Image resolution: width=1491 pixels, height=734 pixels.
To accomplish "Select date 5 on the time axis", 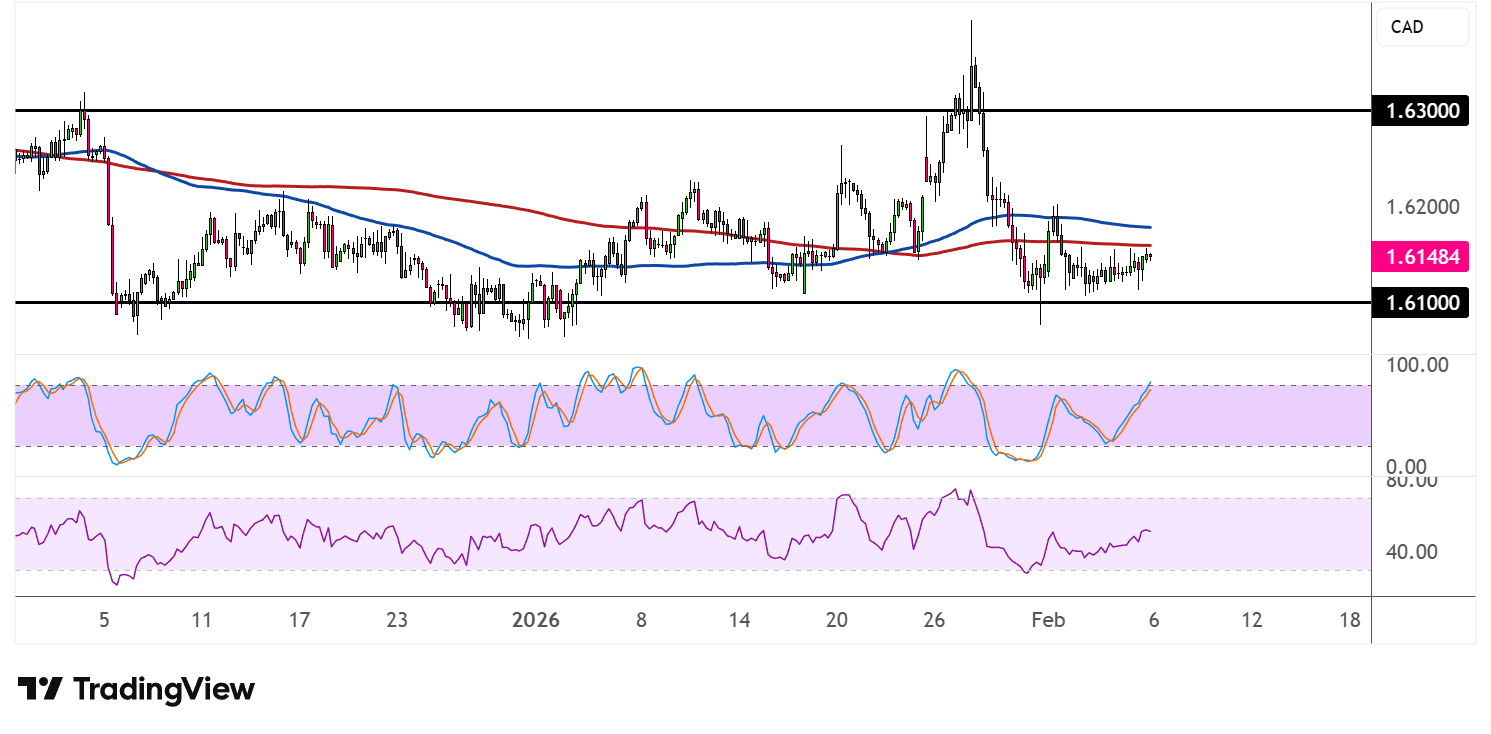I will click(x=104, y=620).
